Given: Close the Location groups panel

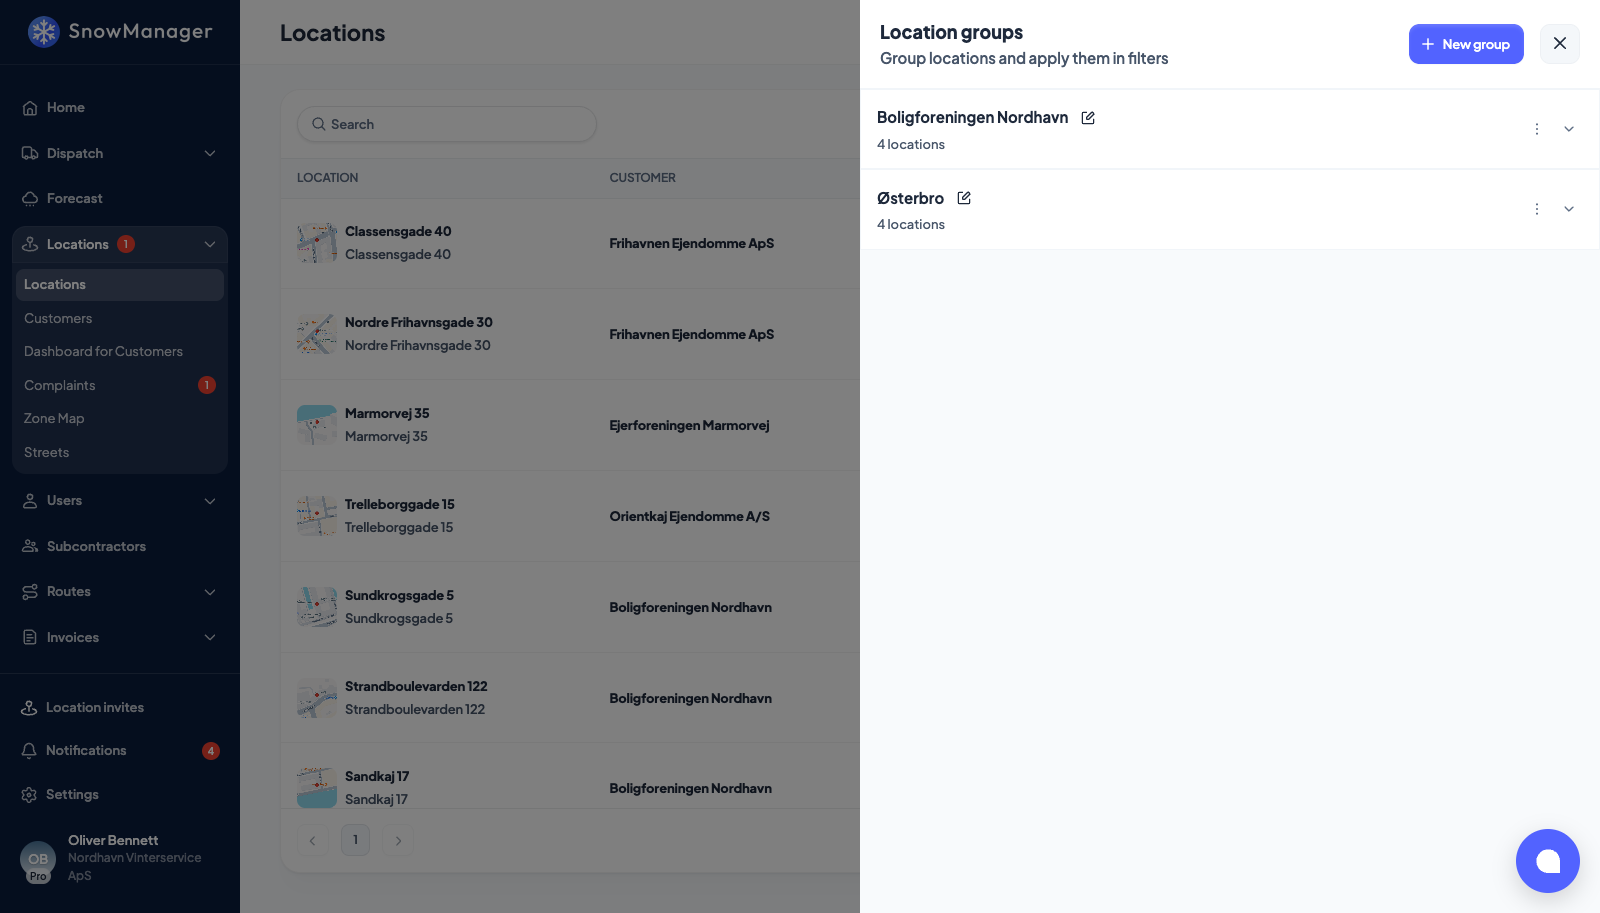Looking at the screenshot, I should coord(1560,44).
